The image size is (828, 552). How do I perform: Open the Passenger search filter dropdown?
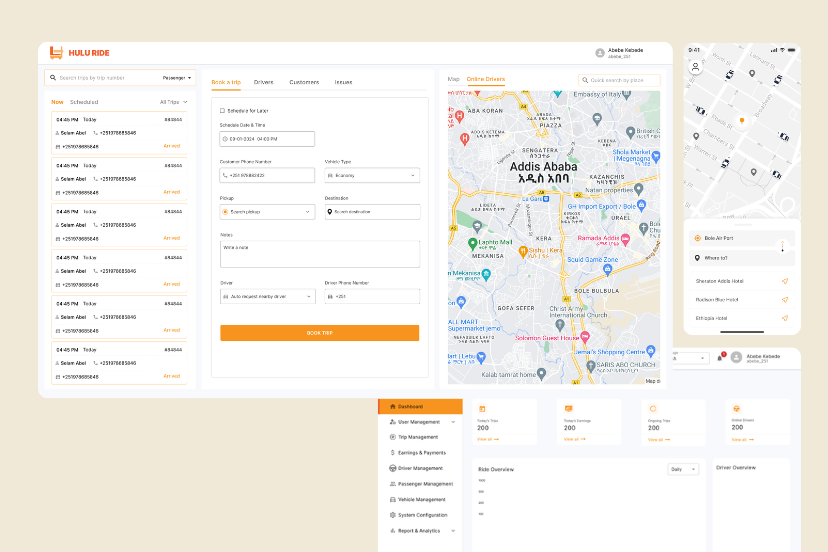[x=177, y=78]
